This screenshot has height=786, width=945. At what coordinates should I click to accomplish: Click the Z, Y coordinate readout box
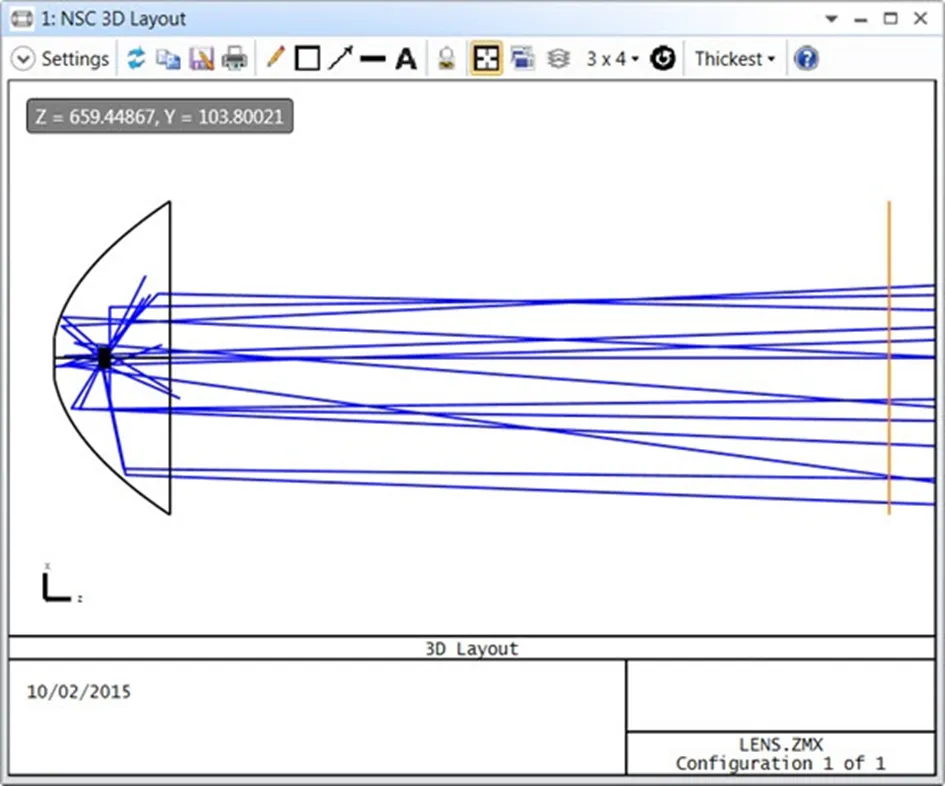(x=160, y=116)
